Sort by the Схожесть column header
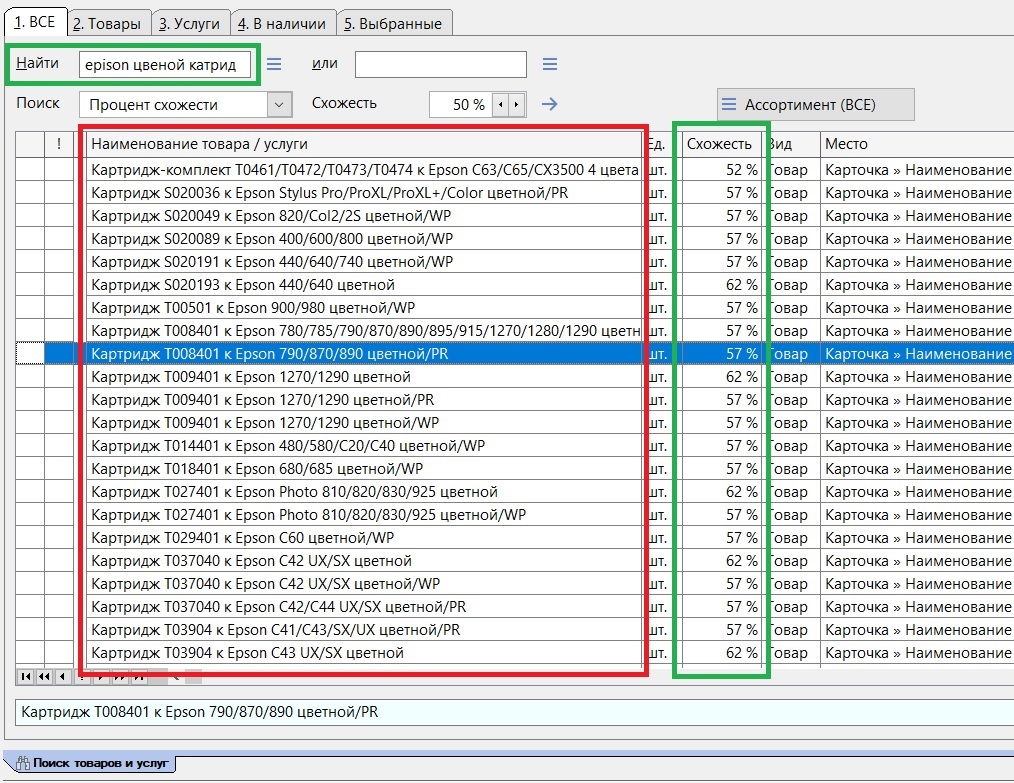 (x=719, y=144)
